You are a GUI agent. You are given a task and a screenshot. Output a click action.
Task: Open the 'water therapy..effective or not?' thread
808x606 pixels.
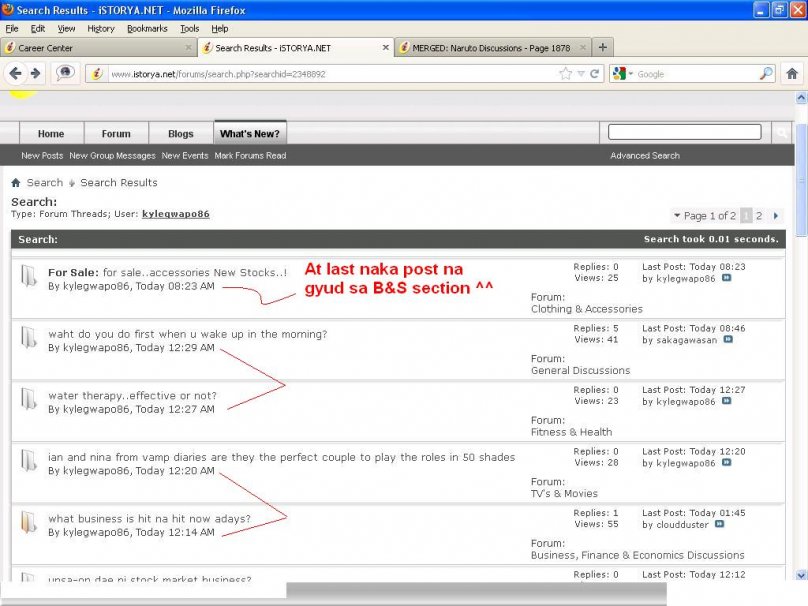[x=132, y=396]
